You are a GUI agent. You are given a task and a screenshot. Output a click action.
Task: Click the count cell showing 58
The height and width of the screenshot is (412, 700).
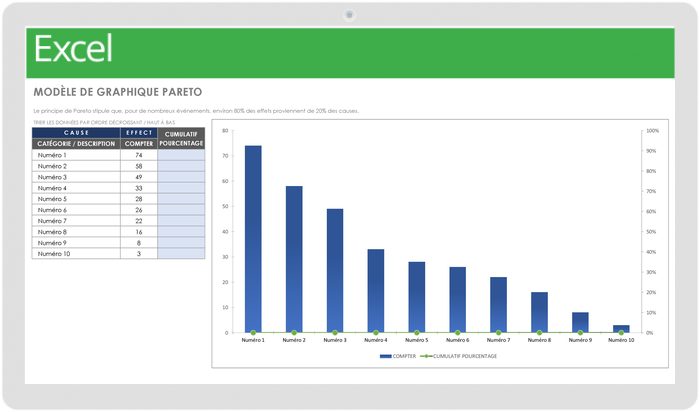coord(139,166)
